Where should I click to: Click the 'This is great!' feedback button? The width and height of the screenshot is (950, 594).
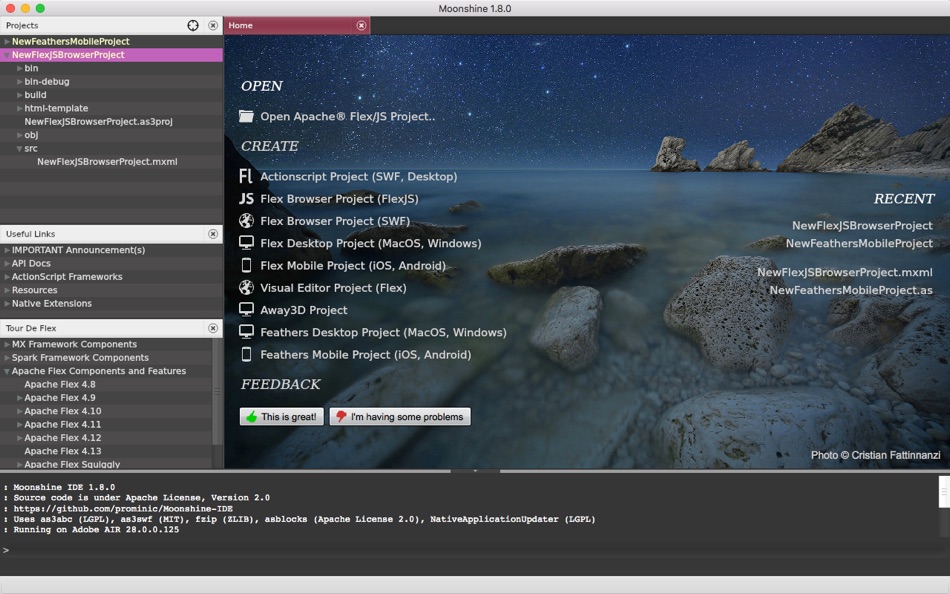pyautogui.click(x=282, y=416)
